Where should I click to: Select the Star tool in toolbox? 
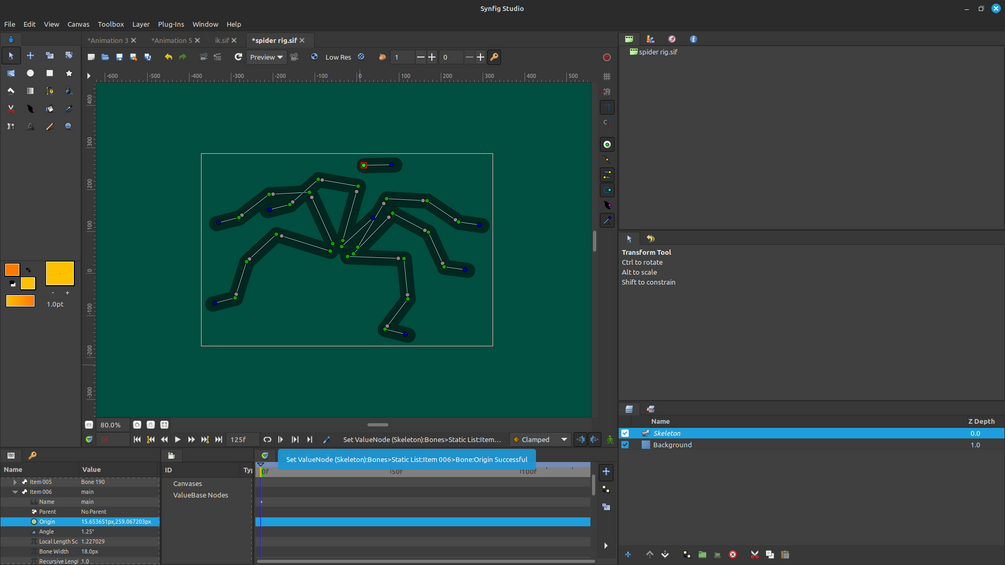[x=68, y=73]
